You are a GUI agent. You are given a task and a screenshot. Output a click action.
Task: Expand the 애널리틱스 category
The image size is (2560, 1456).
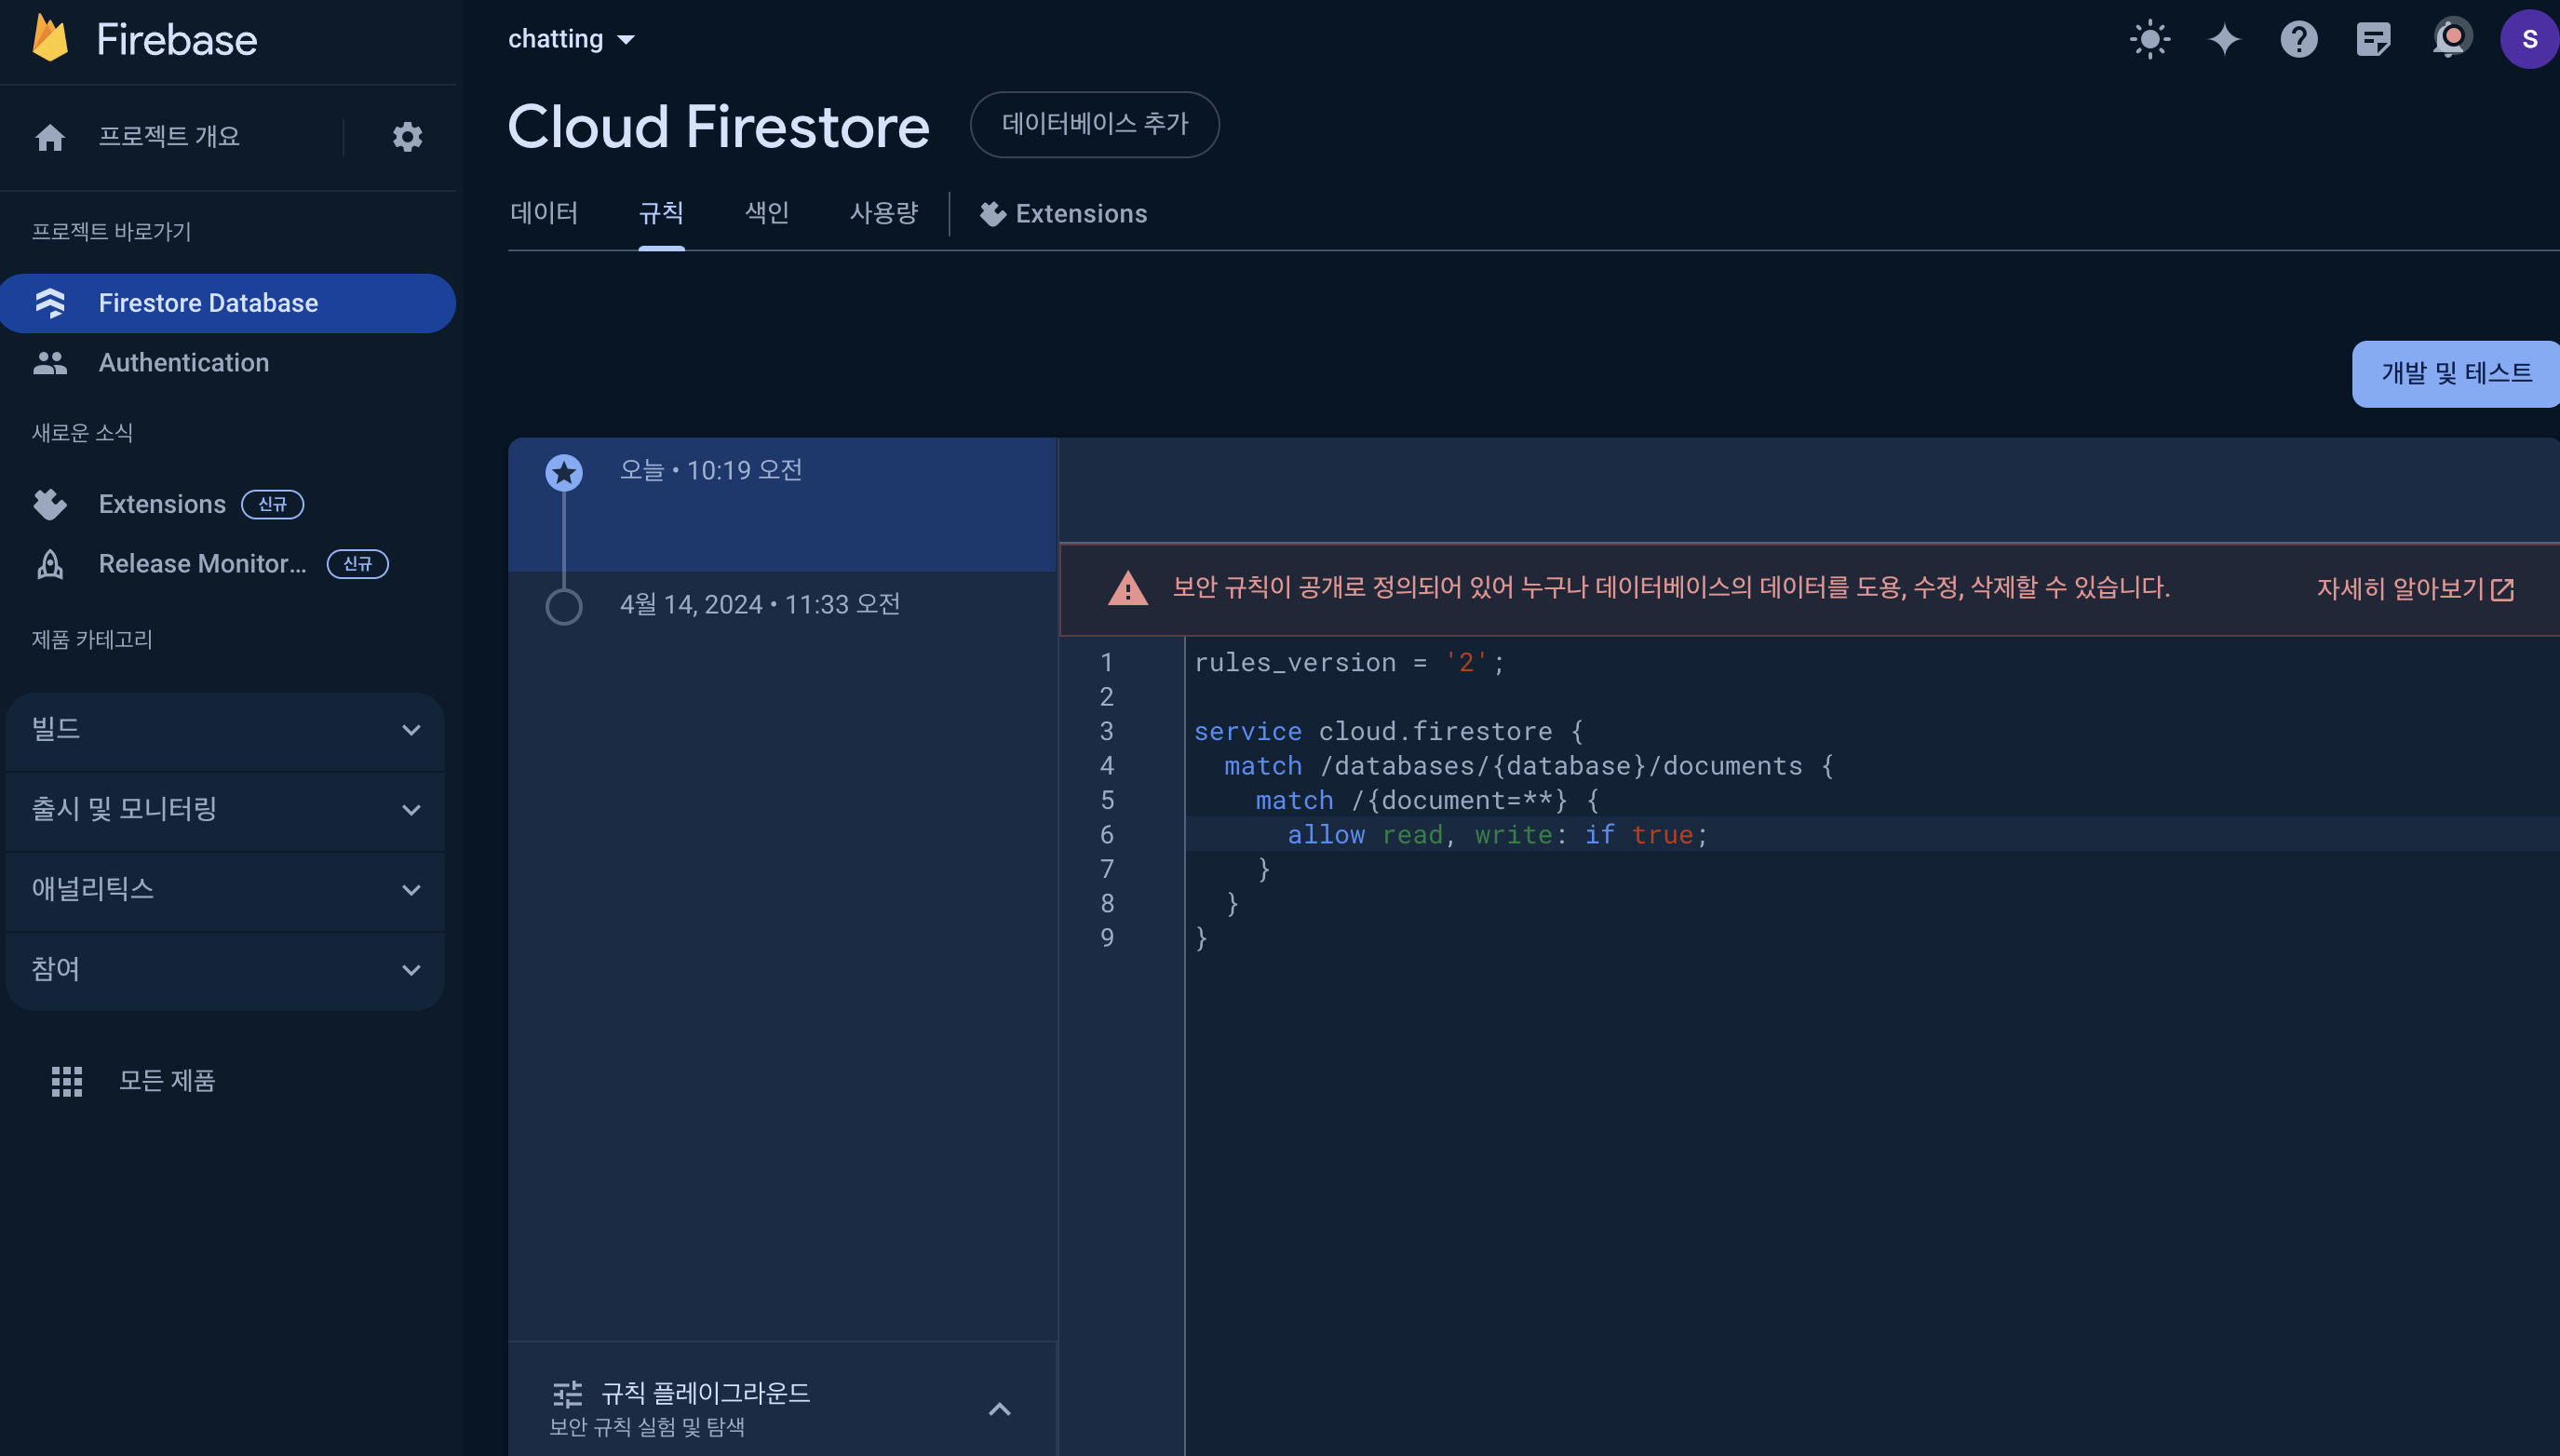click(225, 889)
